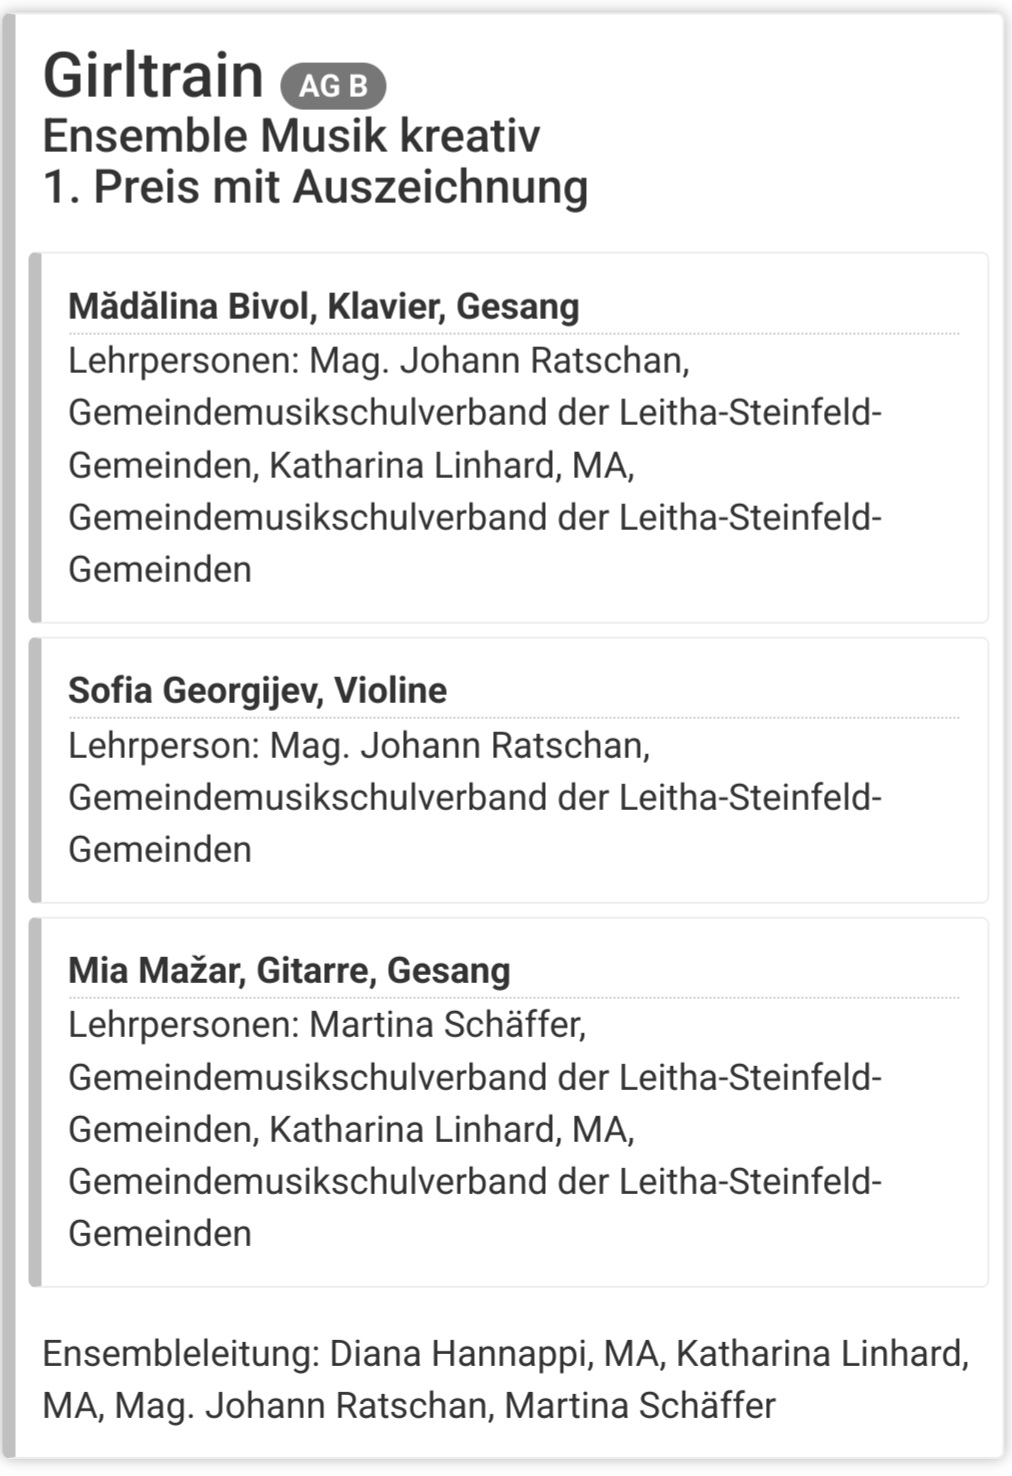The width and height of the screenshot is (1012, 1476).
Task: Click the AG B badge
Action: click(x=333, y=86)
